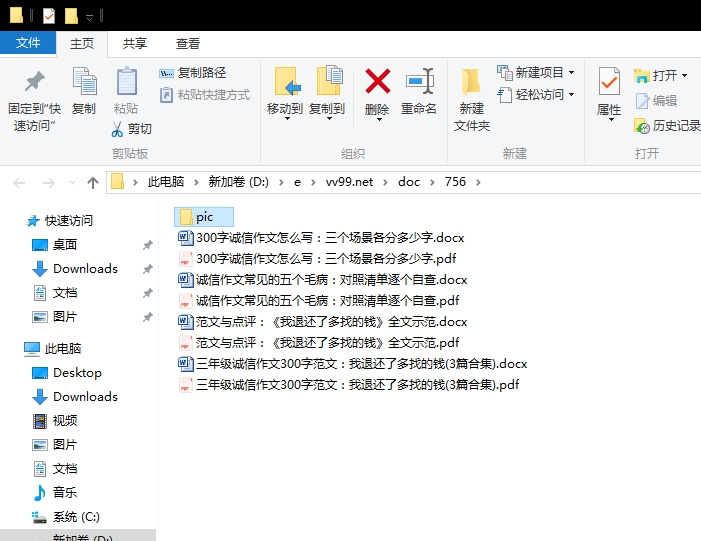Screen dimensions: 701x541
Task: Click 此电脑 in the sidebar
Action: pos(52,348)
